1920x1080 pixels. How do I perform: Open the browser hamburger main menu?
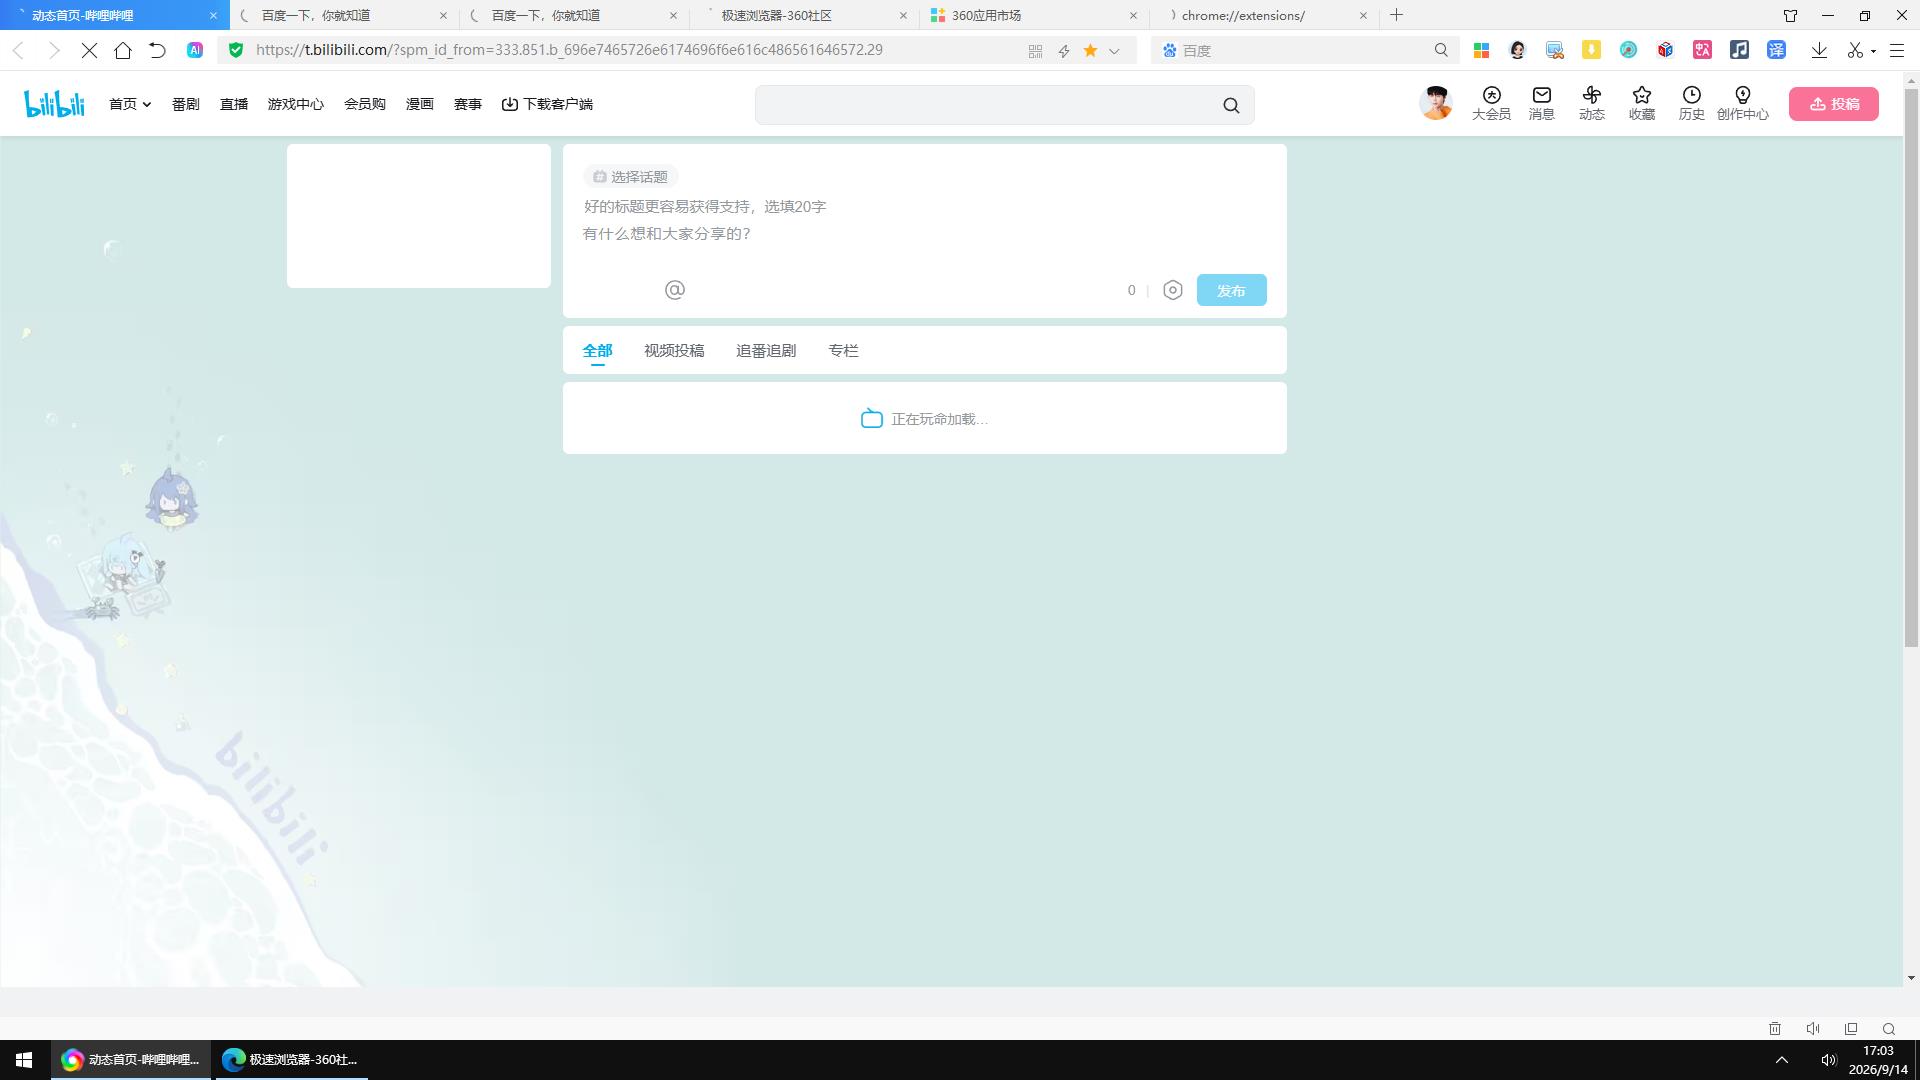[x=1897, y=50]
